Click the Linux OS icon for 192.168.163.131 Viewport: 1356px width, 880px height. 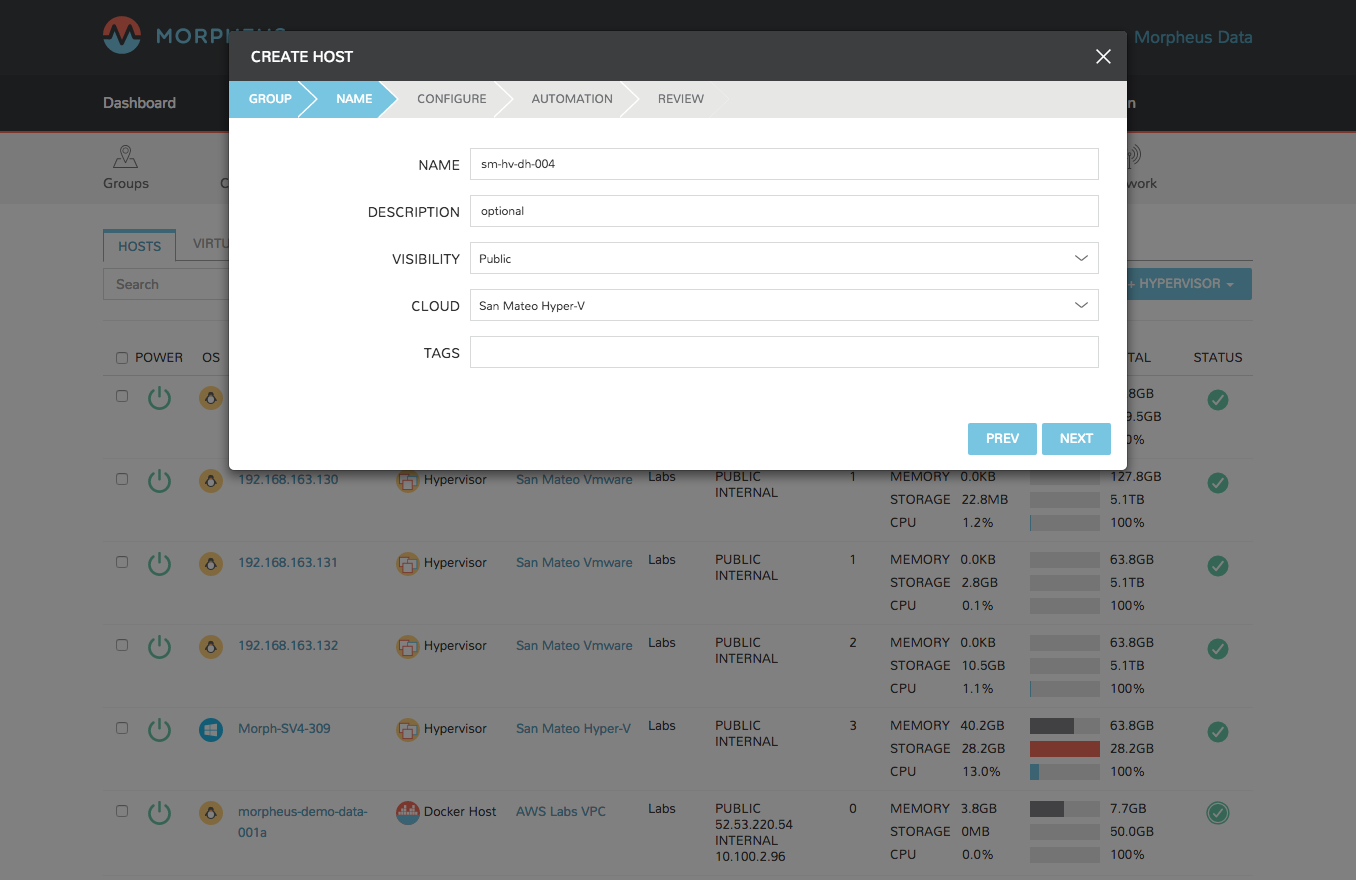click(210, 564)
